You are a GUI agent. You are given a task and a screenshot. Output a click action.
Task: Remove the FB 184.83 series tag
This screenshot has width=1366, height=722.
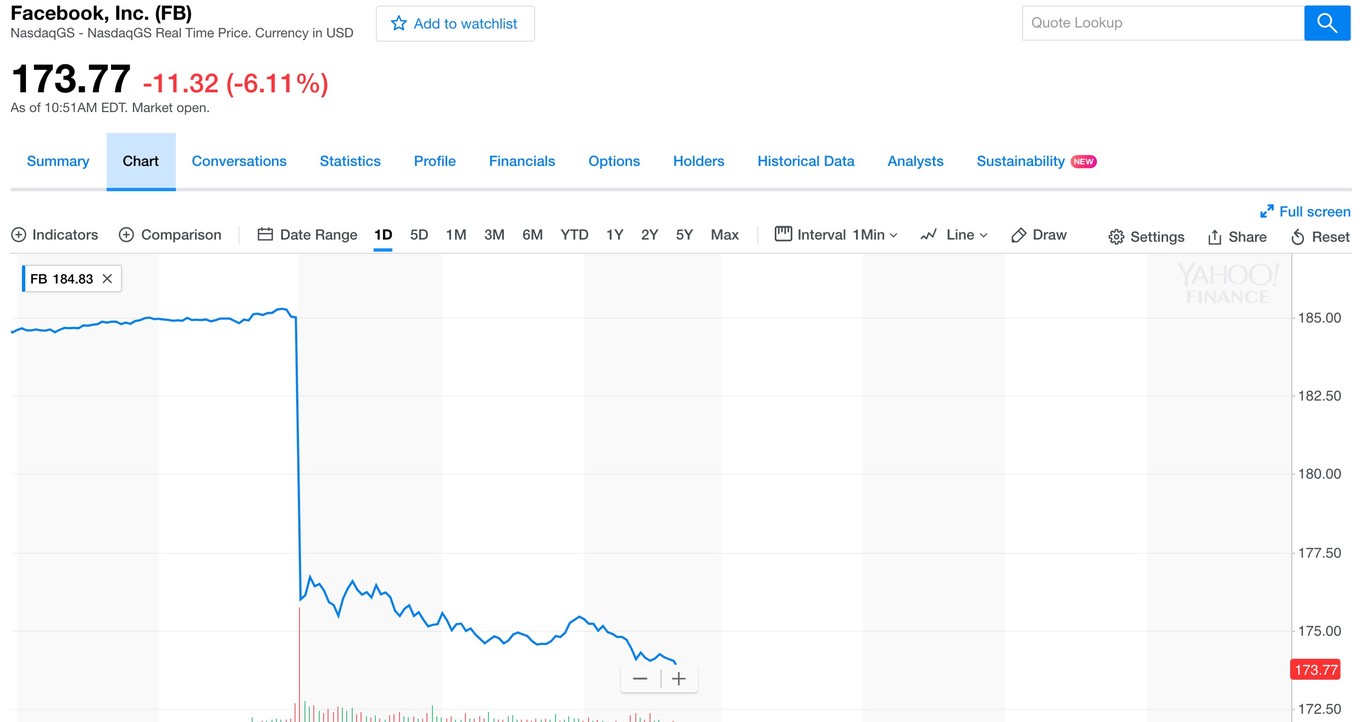pos(107,279)
